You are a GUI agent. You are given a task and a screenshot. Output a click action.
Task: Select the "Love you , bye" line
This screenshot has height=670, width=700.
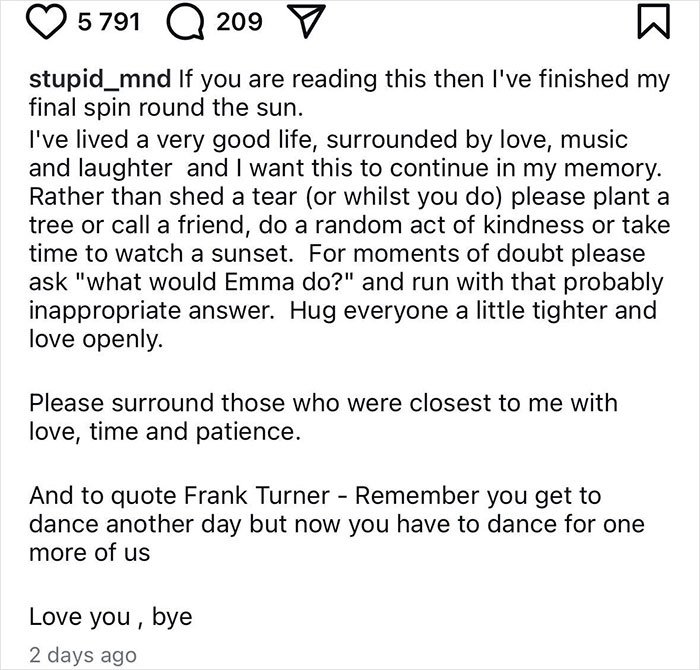(x=111, y=617)
